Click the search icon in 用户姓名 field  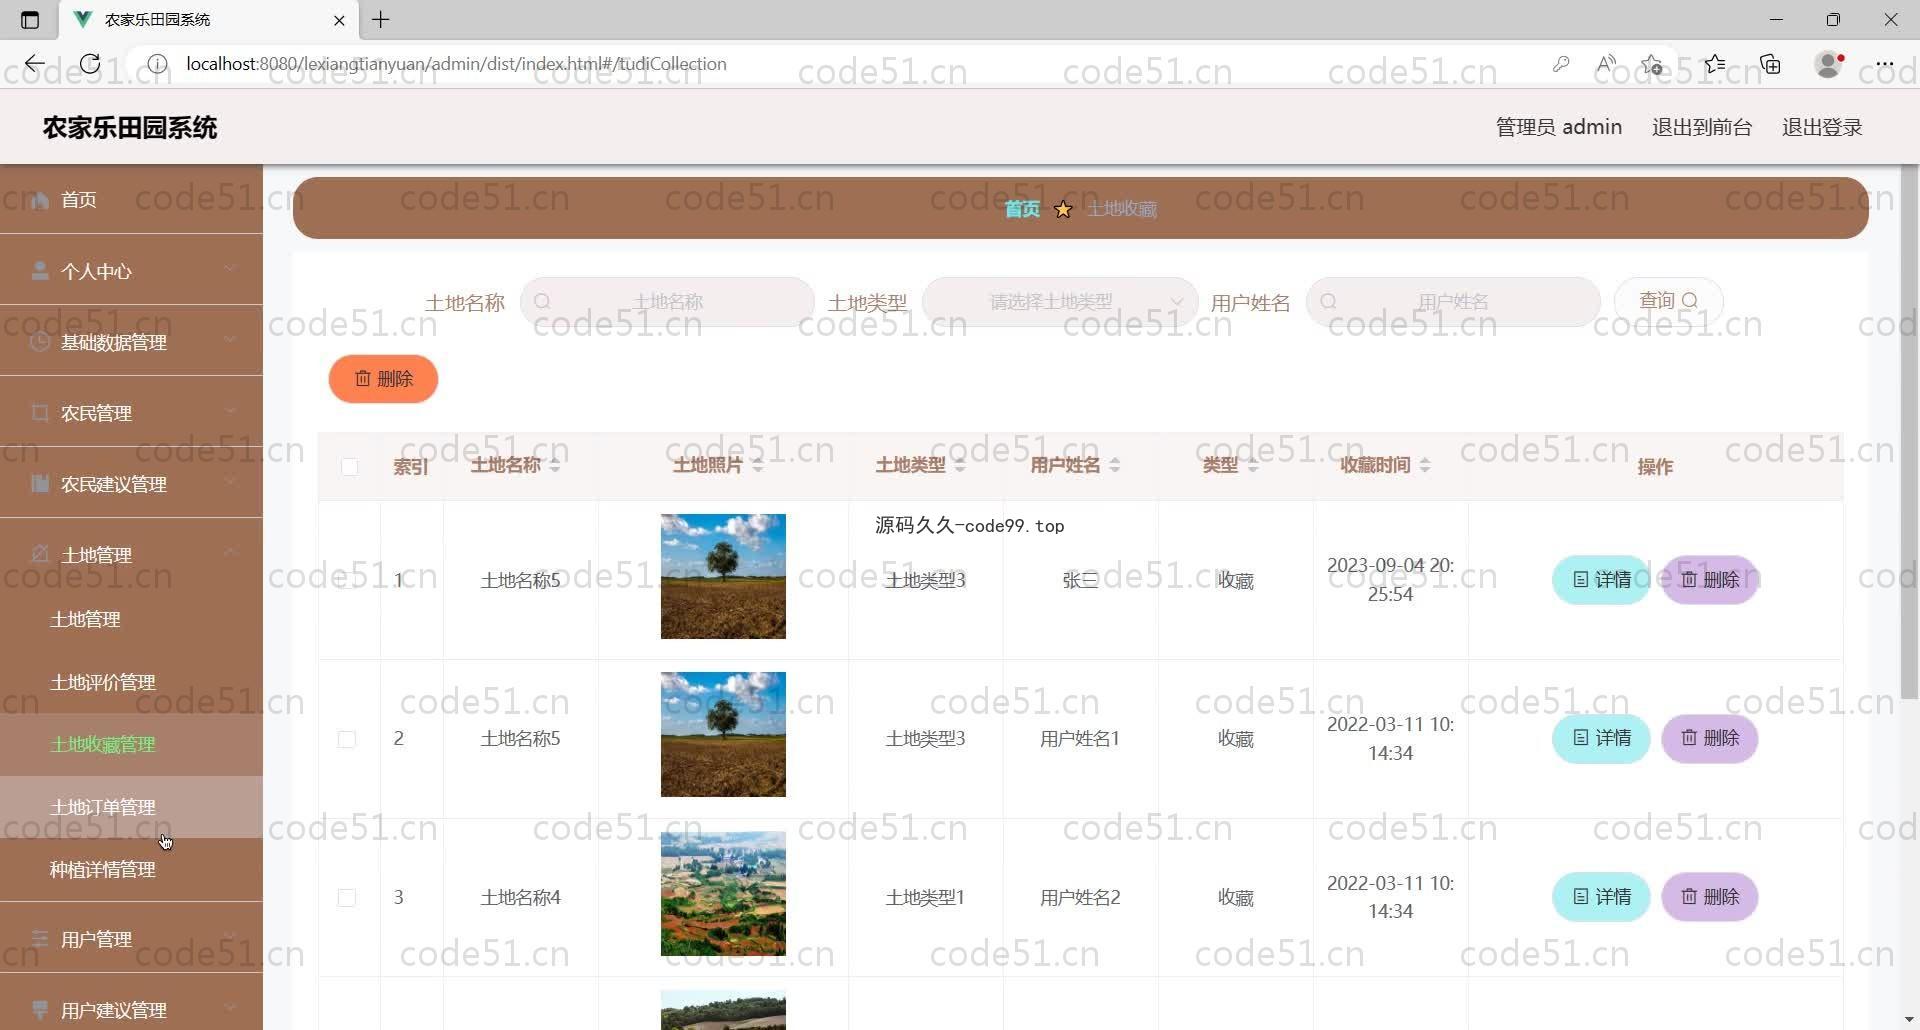[x=1328, y=301]
